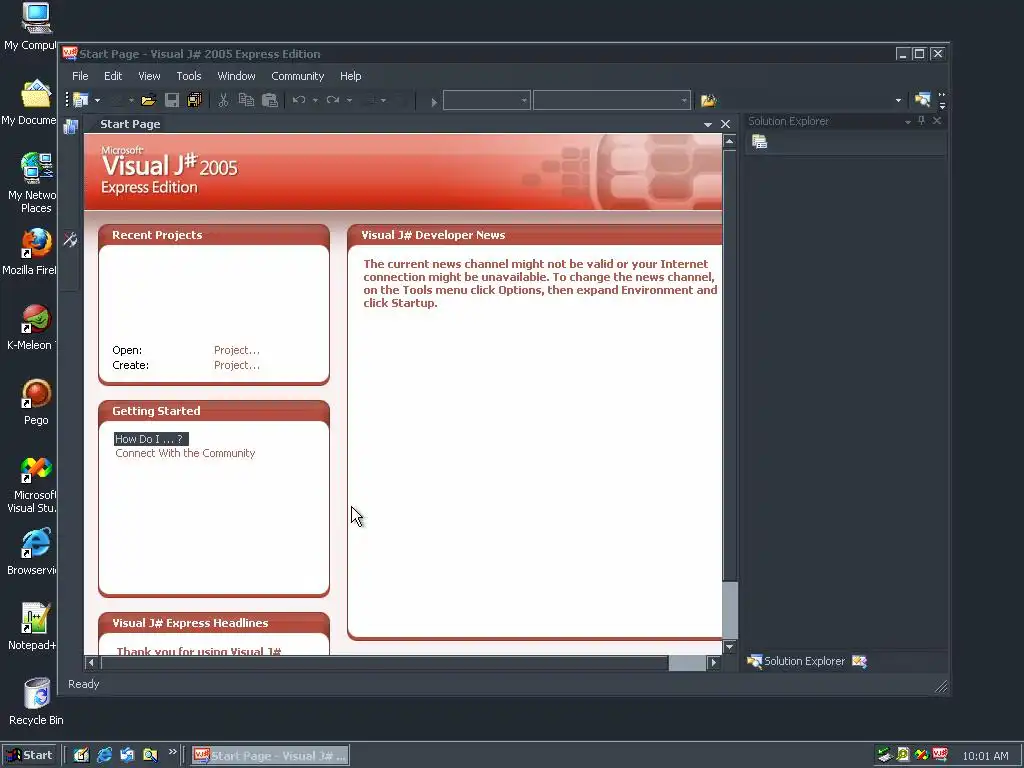Click the Save All toolbar icon
Screen dimensions: 1024x768
pyautogui.click(x=195, y=100)
